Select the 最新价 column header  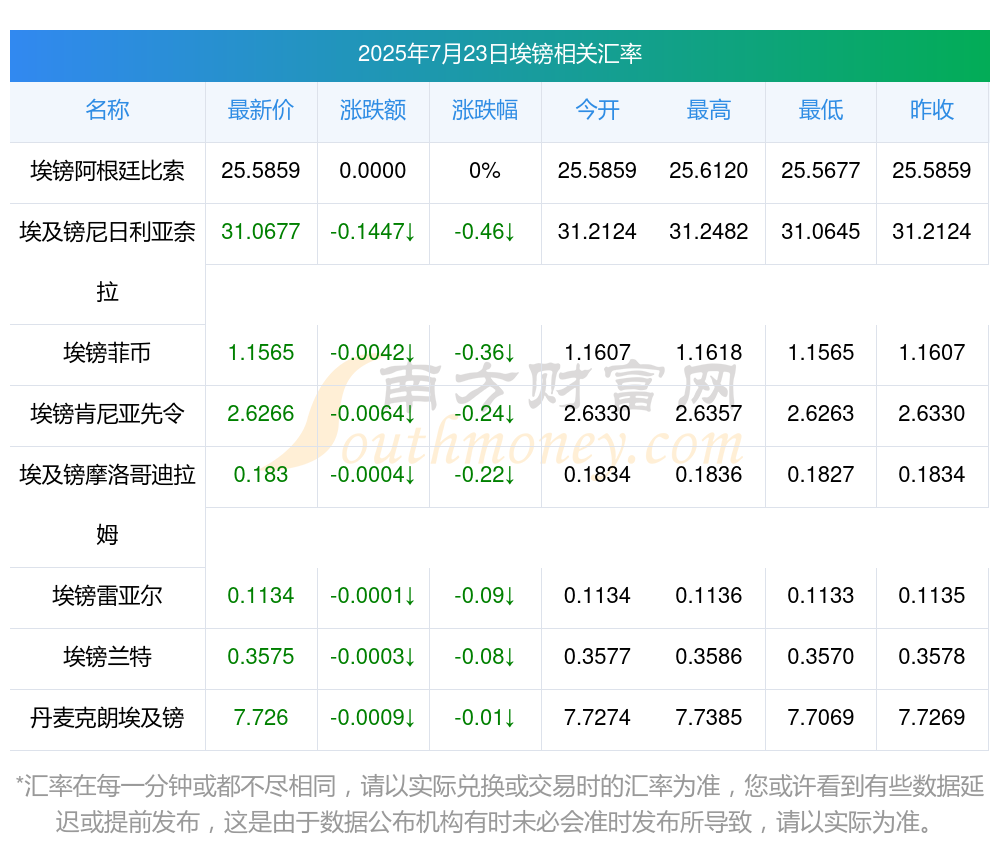(x=261, y=110)
